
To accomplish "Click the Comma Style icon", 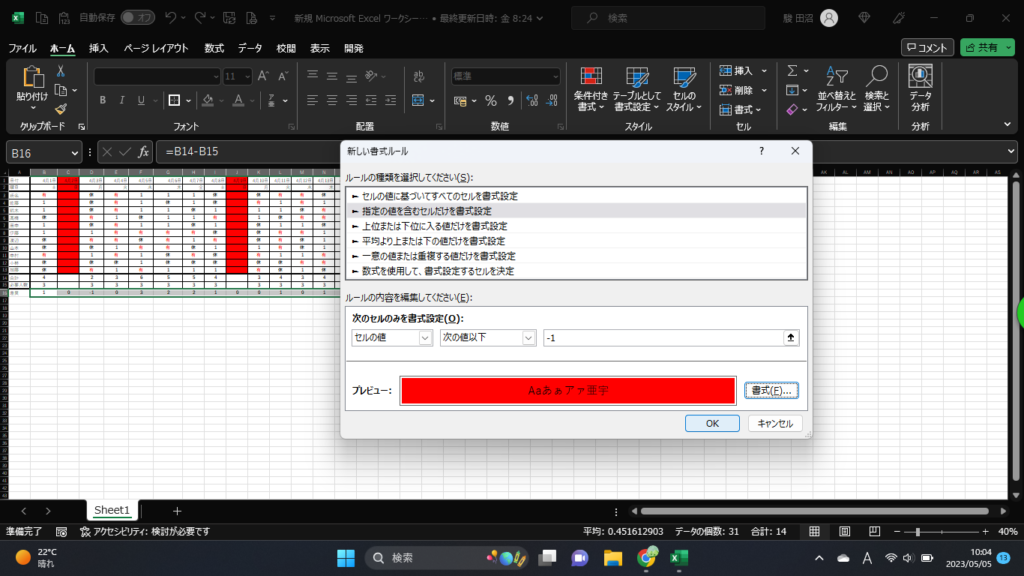I will pos(510,101).
